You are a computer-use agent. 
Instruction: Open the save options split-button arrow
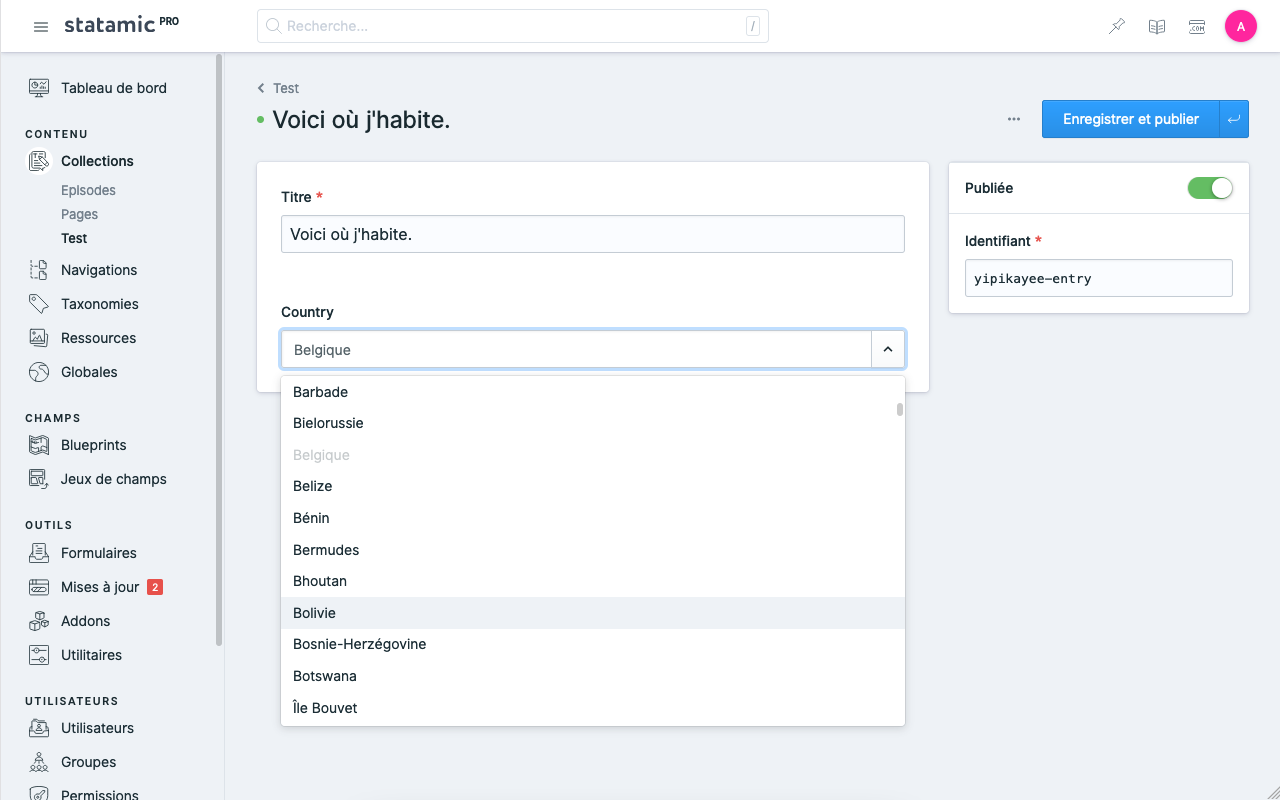pyautogui.click(x=1234, y=119)
